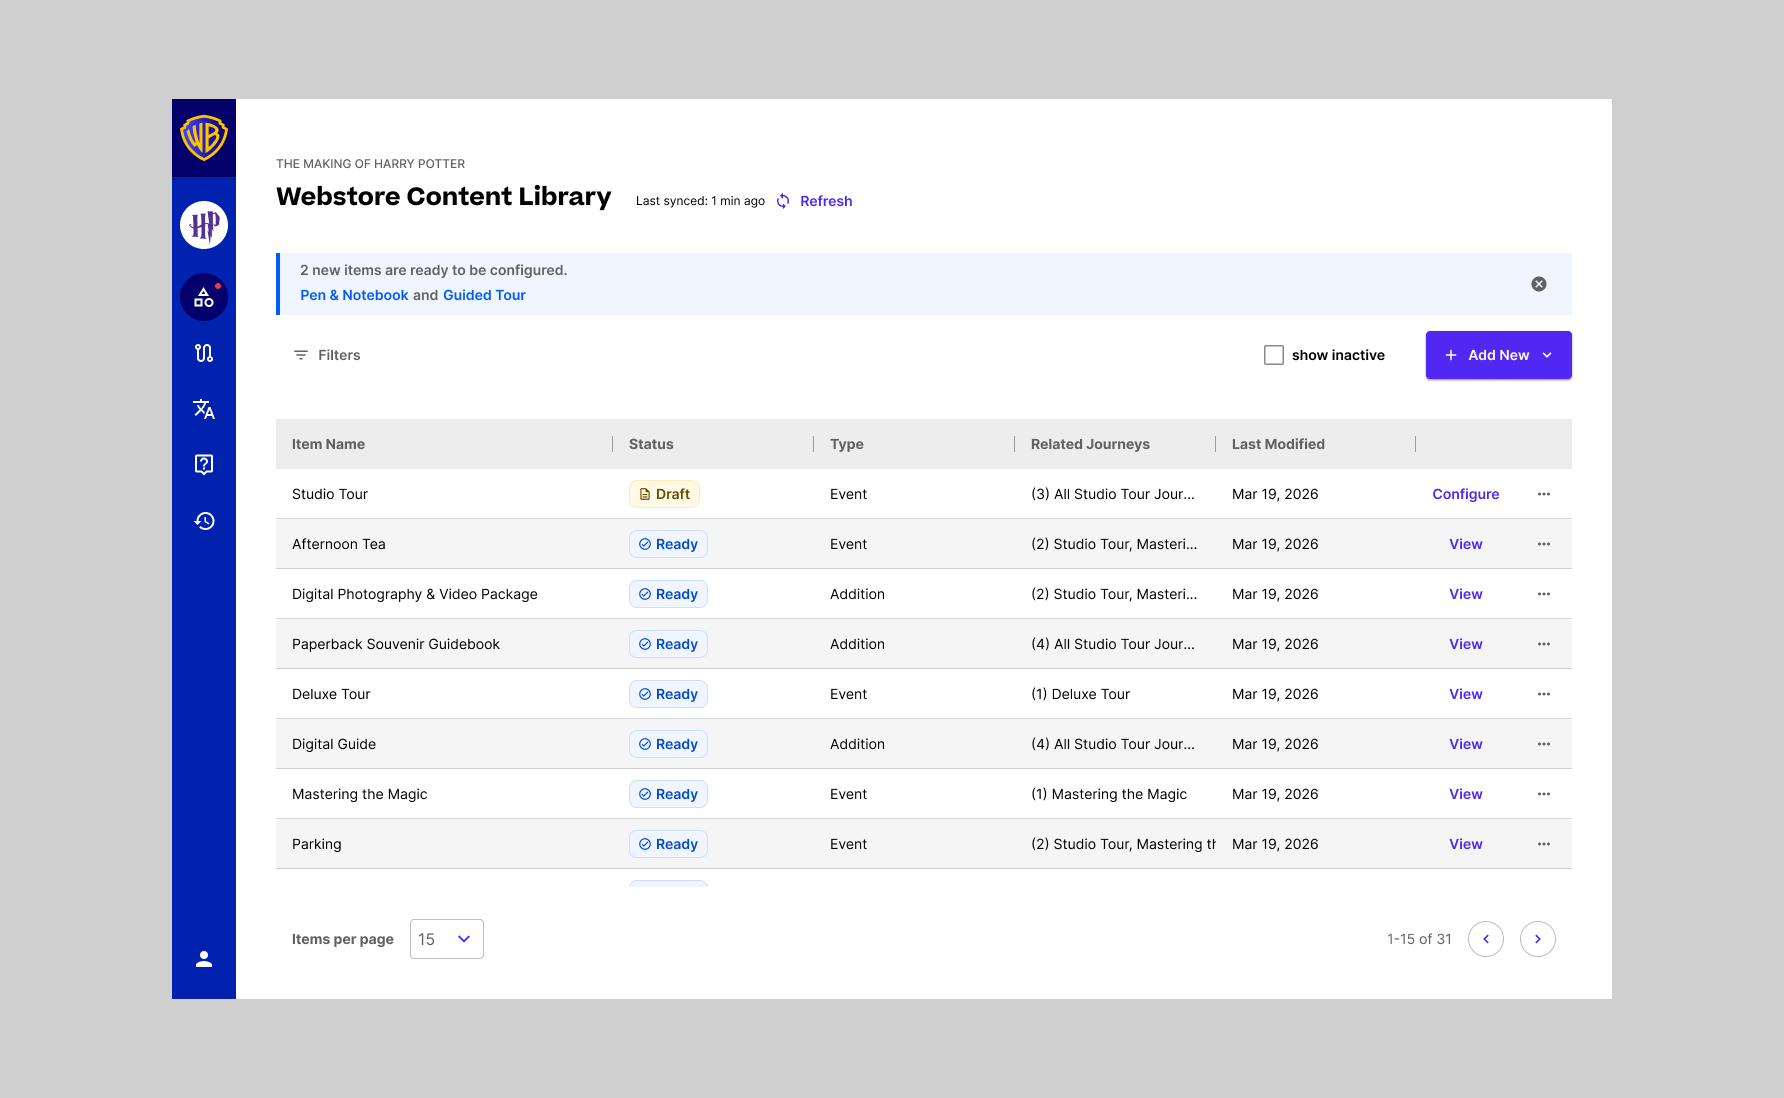Select the content library shapes icon

204,297
